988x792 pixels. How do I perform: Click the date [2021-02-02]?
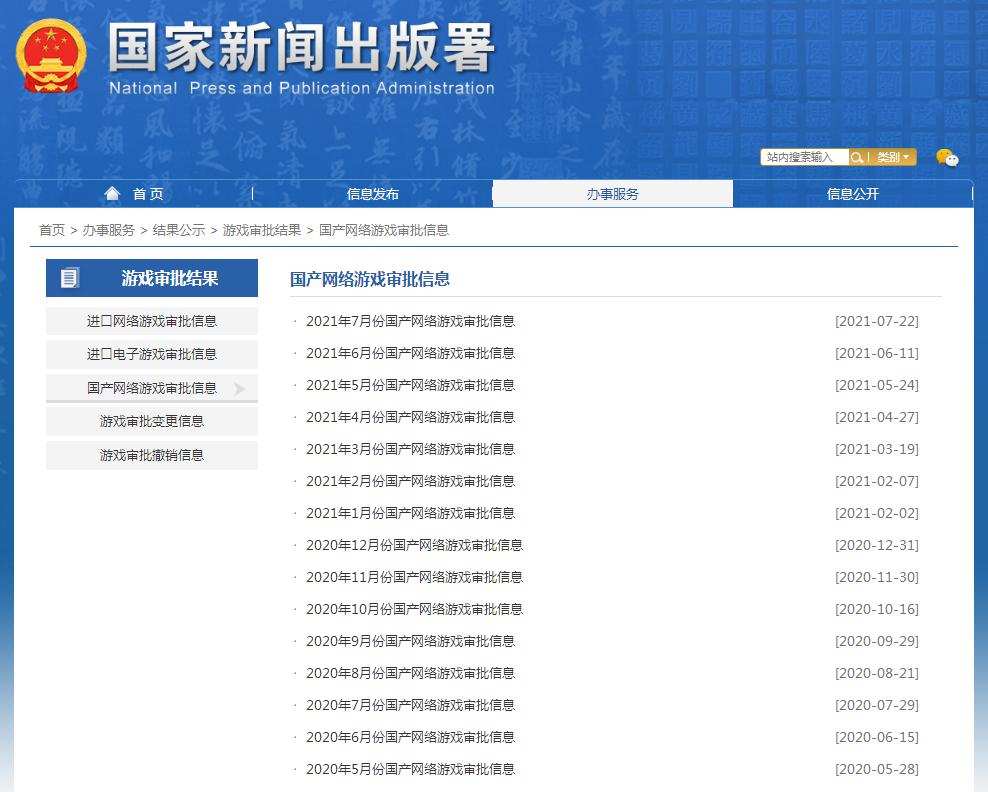click(x=876, y=514)
